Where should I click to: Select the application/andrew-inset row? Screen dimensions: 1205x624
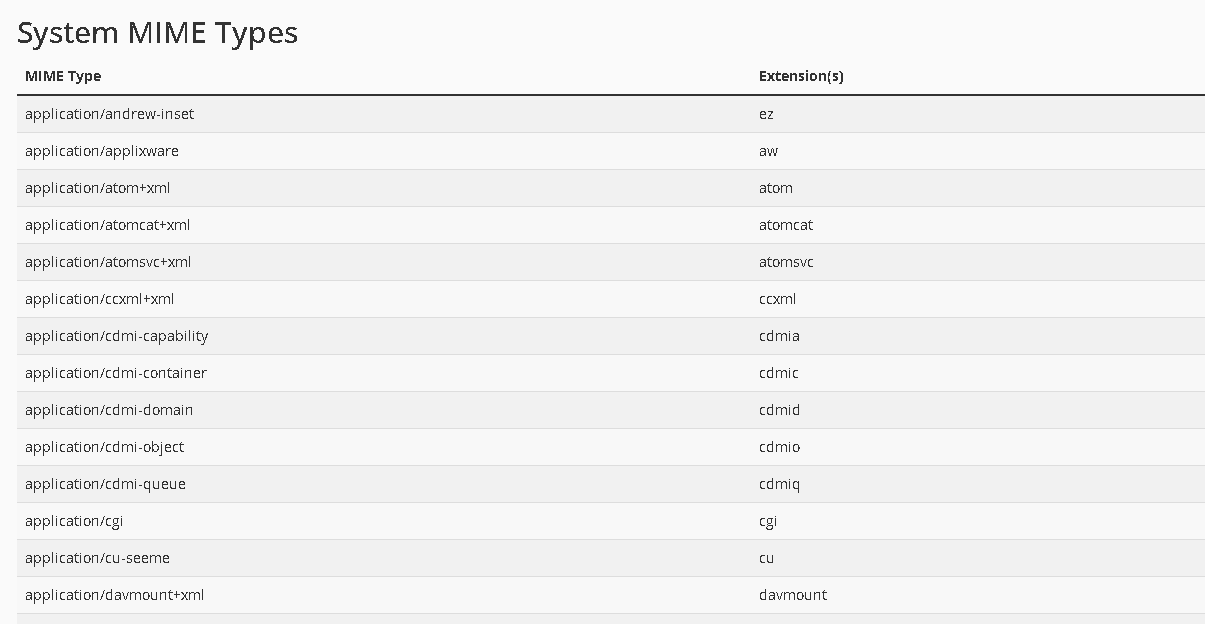(611, 114)
